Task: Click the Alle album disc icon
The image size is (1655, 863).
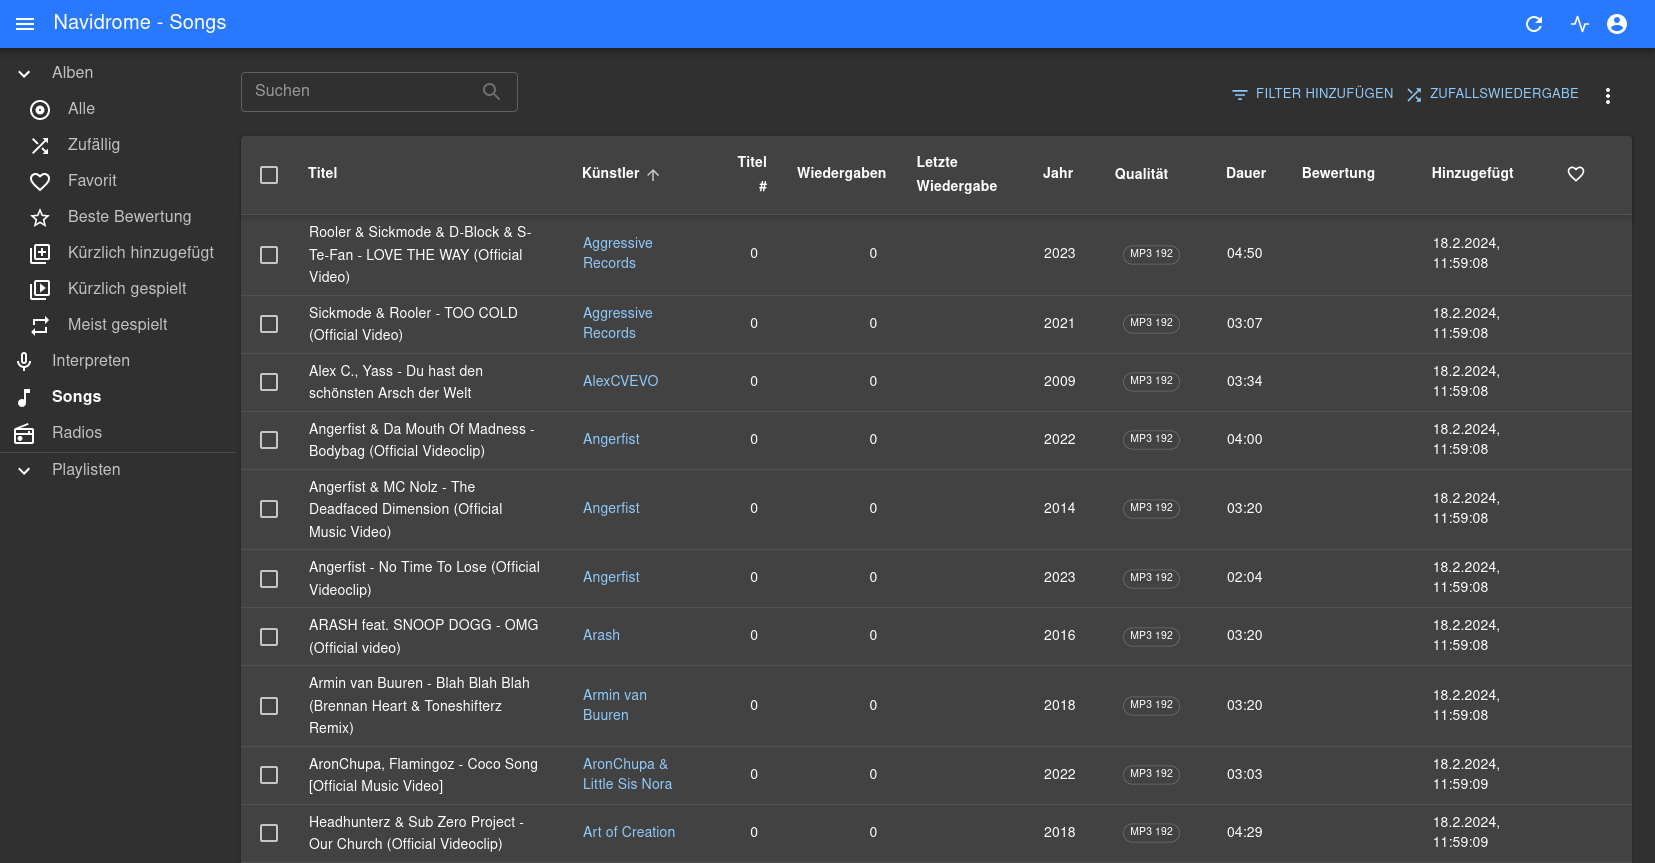Action: point(40,109)
